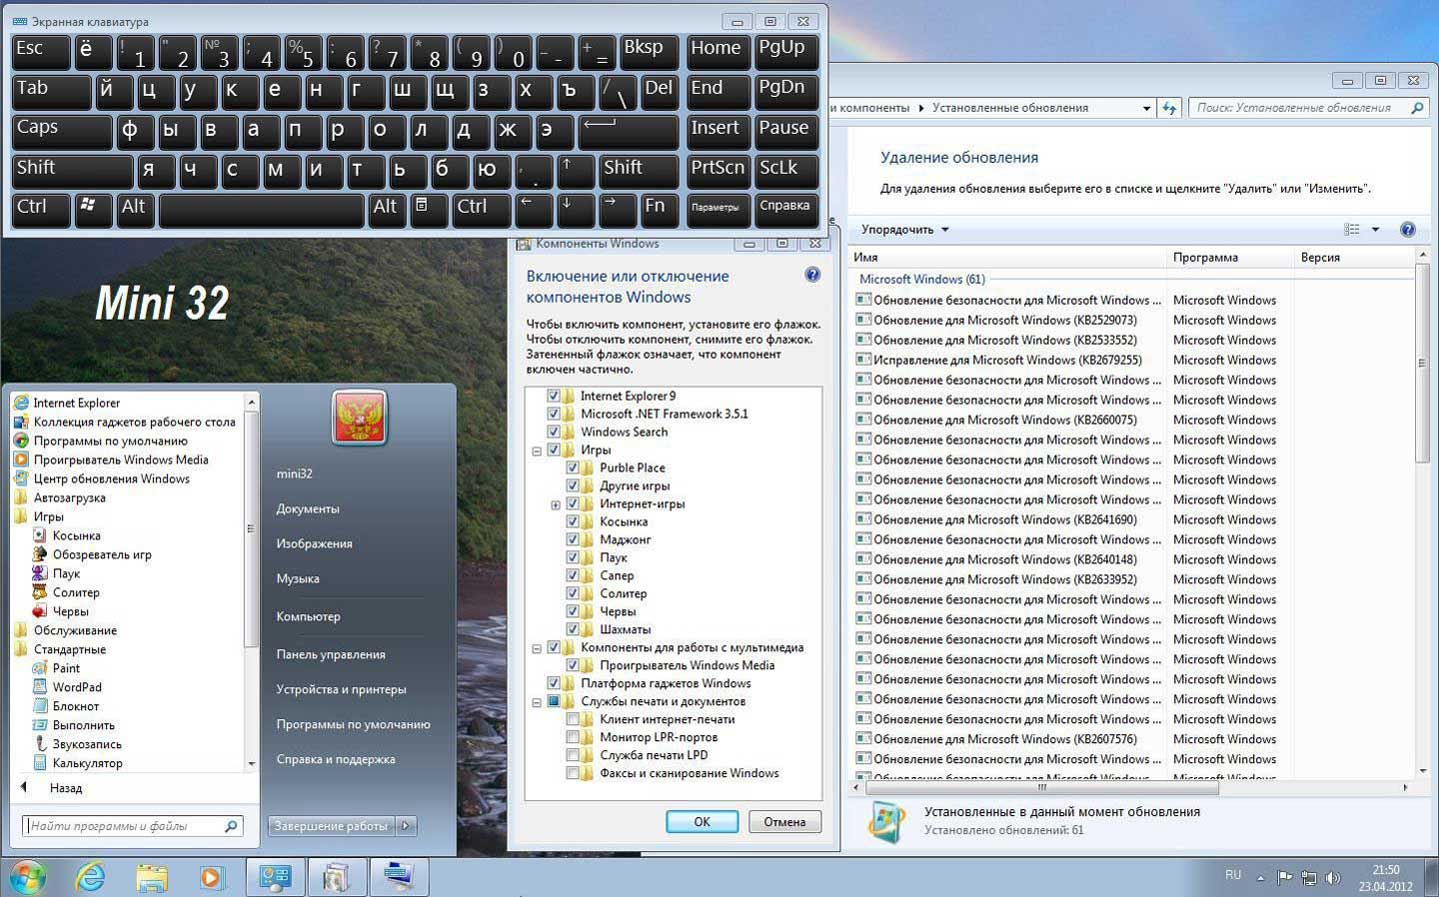Disable the Windows Search component checkbox
The height and width of the screenshot is (897, 1439).
[x=553, y=432]
